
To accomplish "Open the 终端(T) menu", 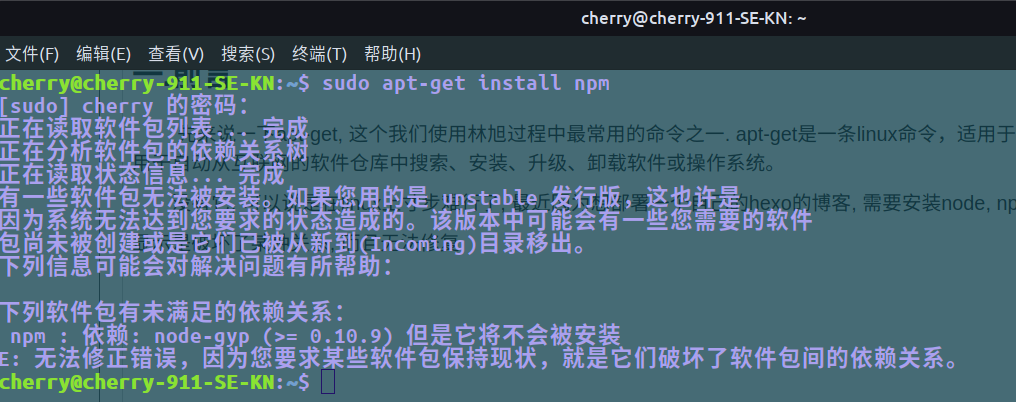I will 320,53.
